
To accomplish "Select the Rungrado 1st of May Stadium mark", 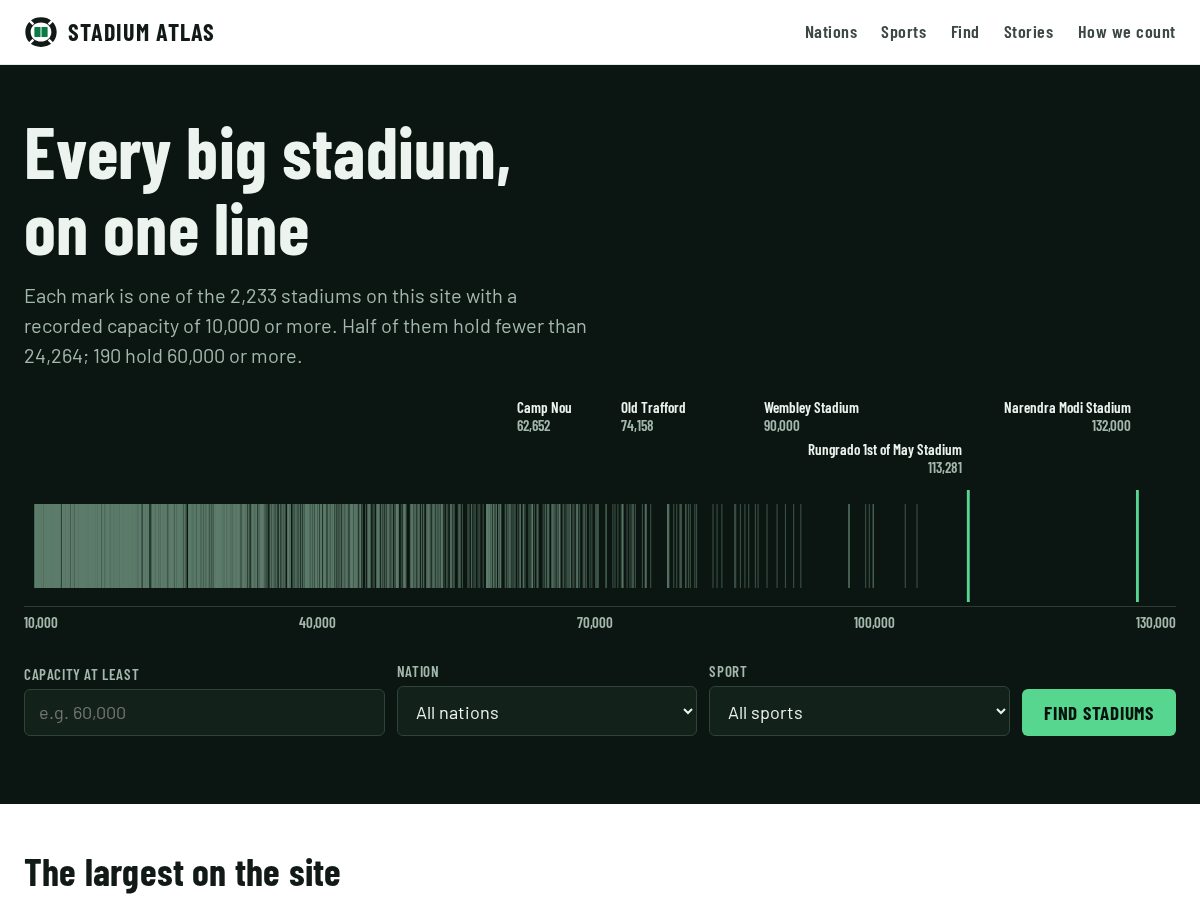I will tap(968, 546).
